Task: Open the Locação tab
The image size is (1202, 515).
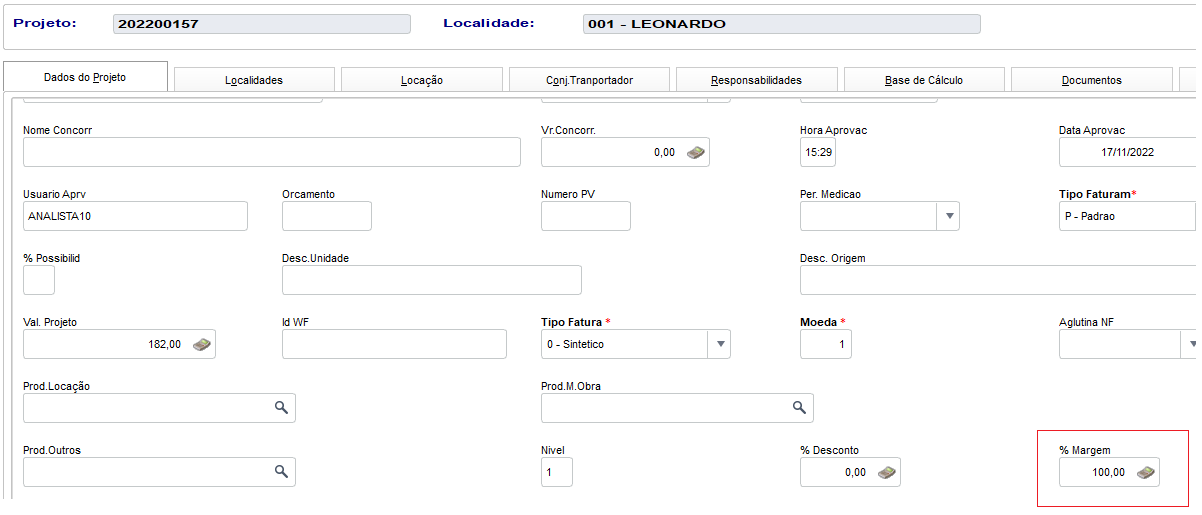Action: [421, 80]
